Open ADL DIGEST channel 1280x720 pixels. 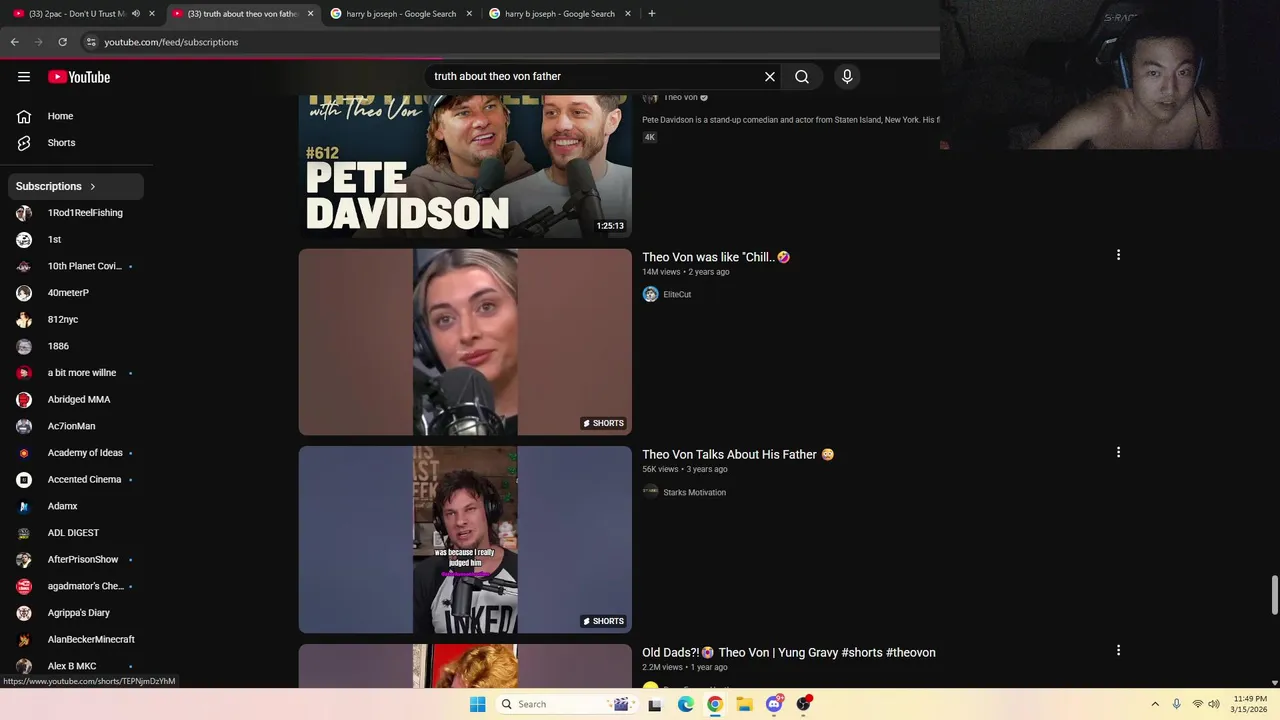[76, 533]
